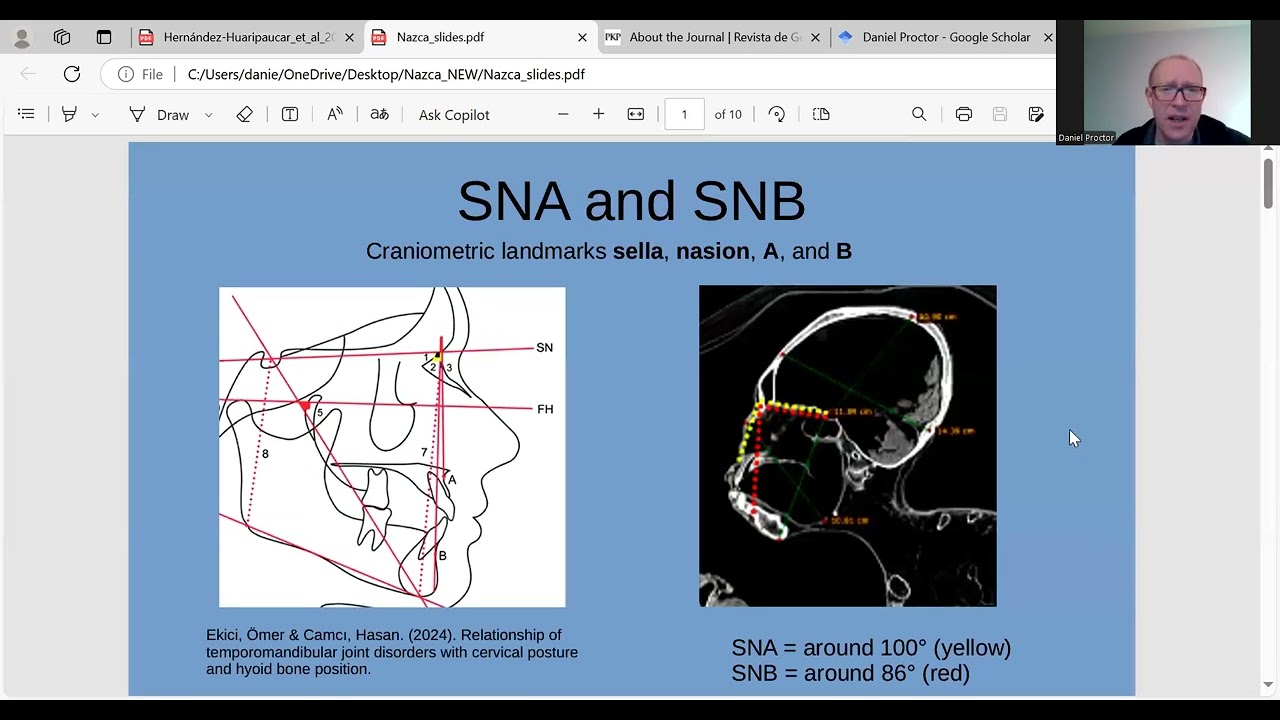Open the browser profile icon
Viewport: 1280px width, 720px height.
pos(22,38)
